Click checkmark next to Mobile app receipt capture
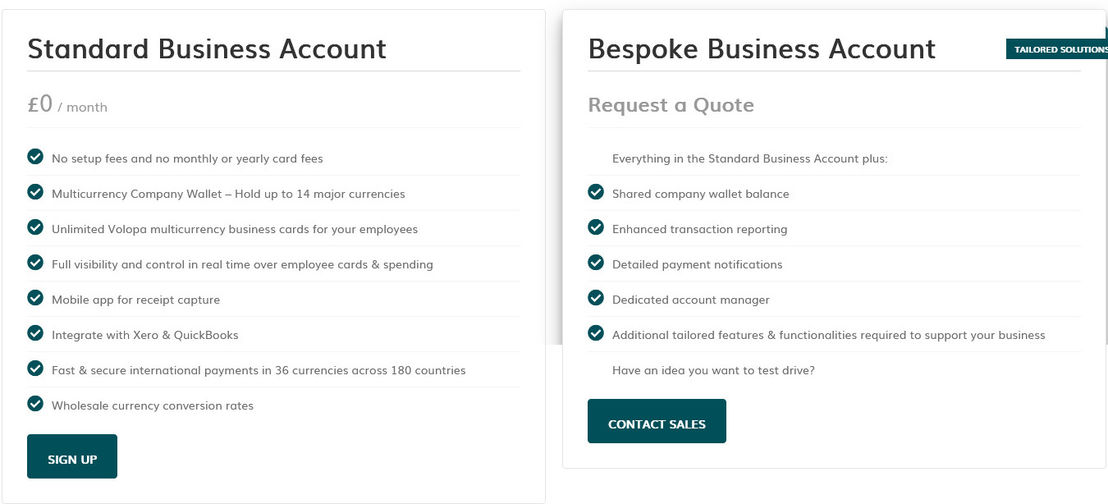Screen dimensions: 1108x504 click(x=35, y=298)
